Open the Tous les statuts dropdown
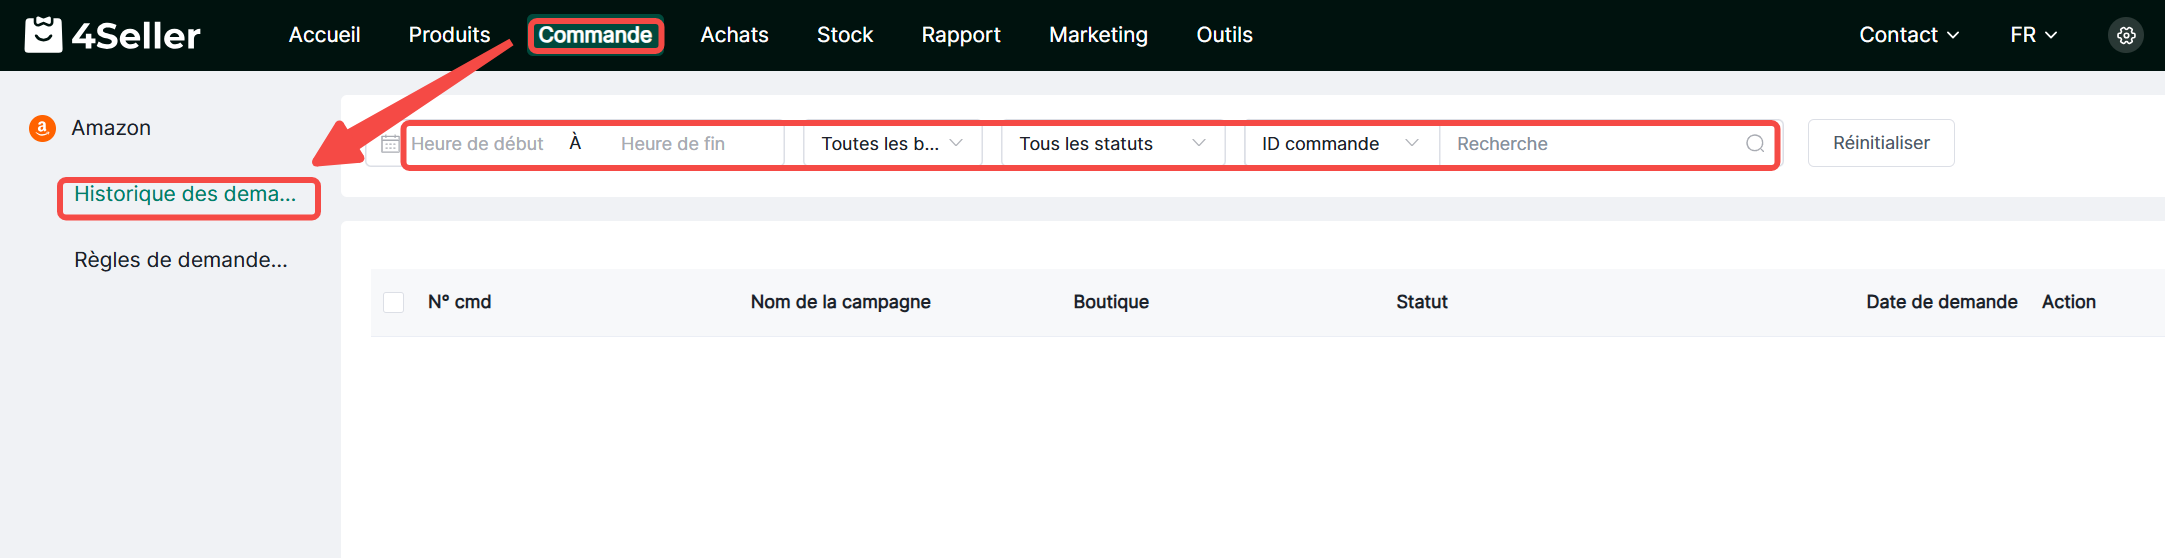Image resolution: width=2165 pixels, height=558 pixels. coord(1111,144)
